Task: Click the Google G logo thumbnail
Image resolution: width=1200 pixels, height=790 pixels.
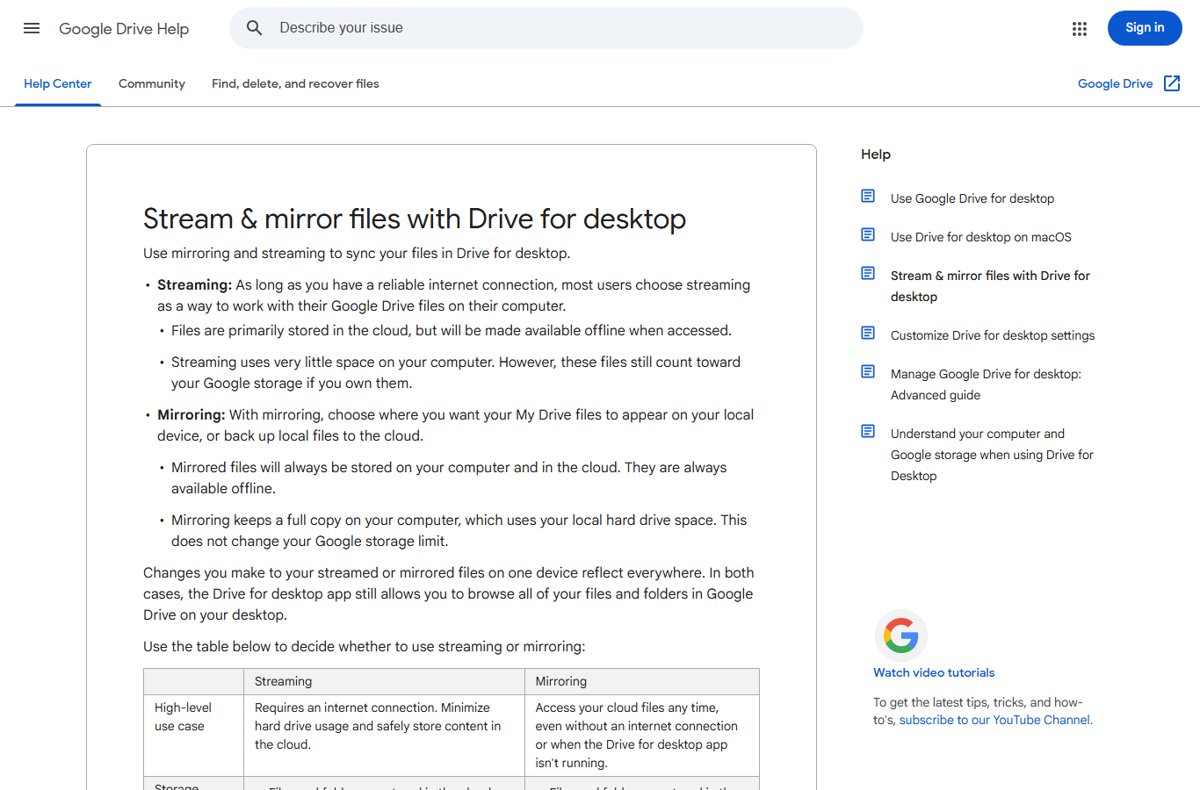Action: (x=901, y=635)
